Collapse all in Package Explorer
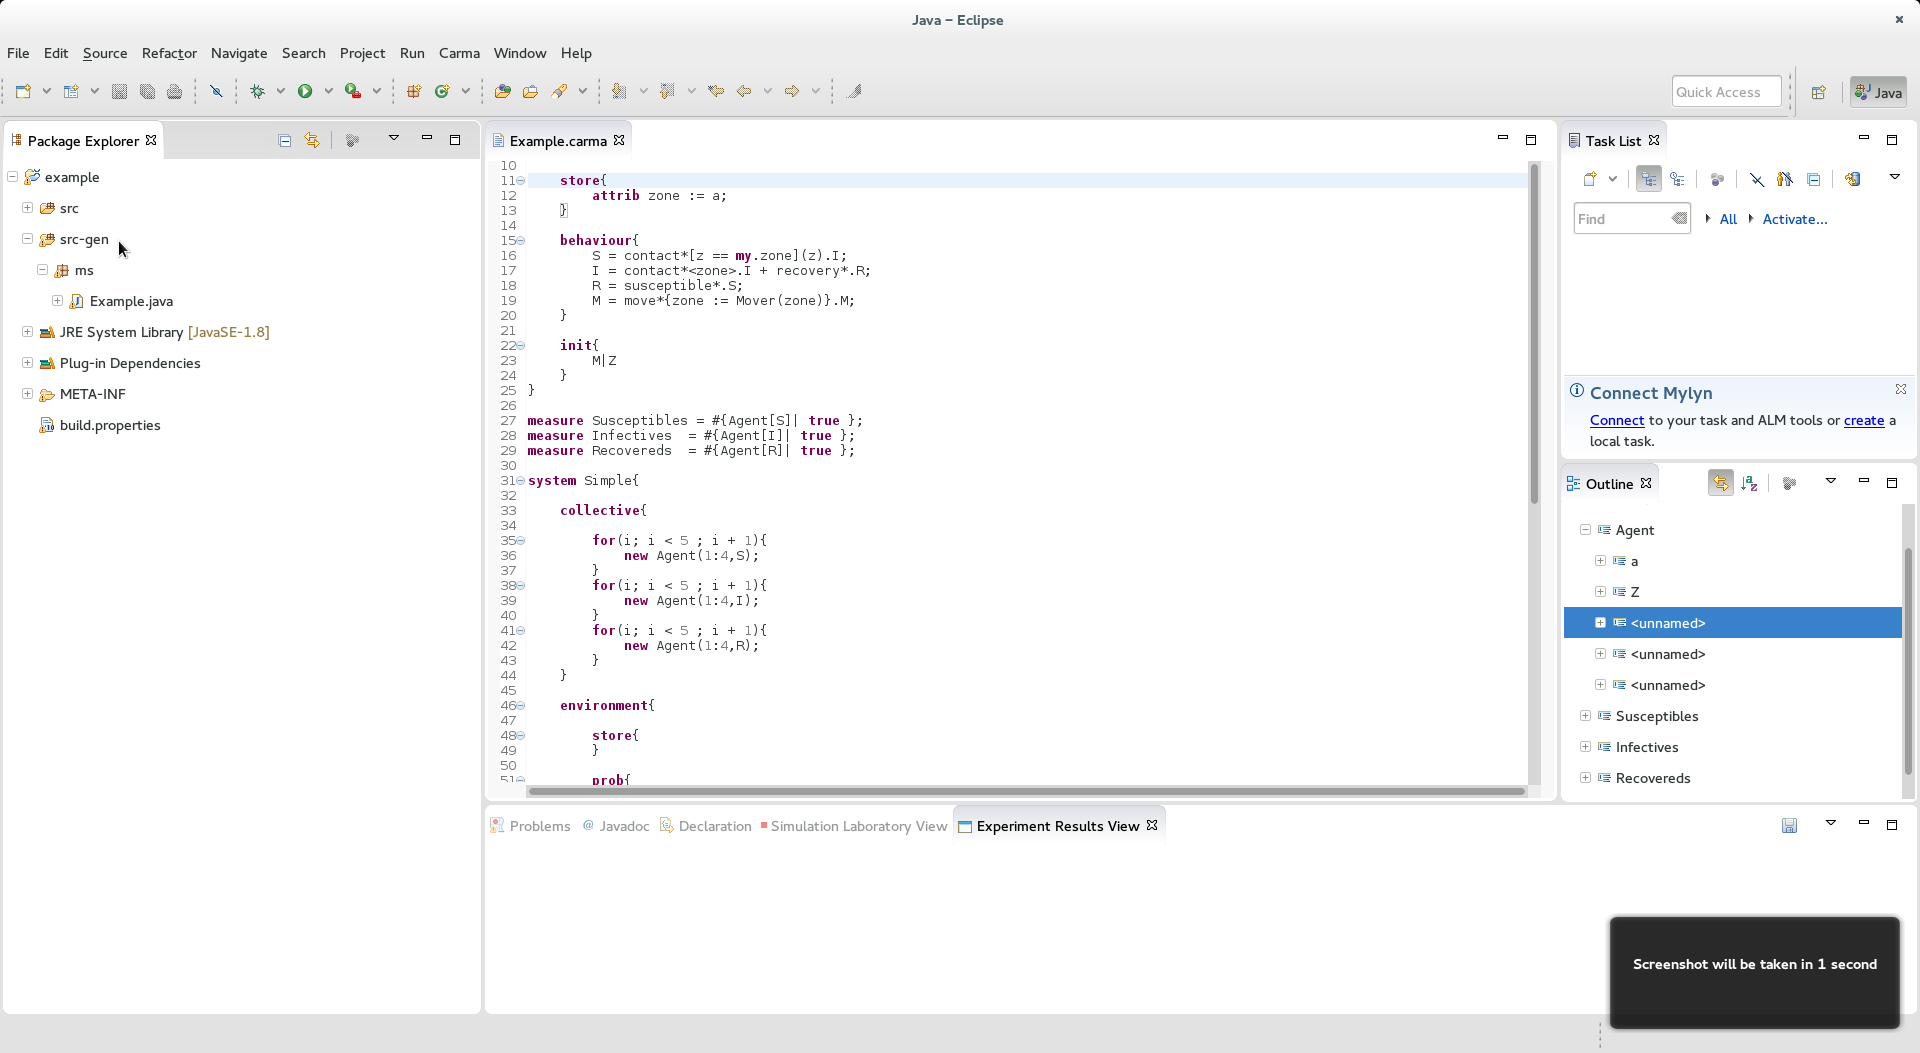The width and height of the screenshot is (1920, 1053). point(285,140)
